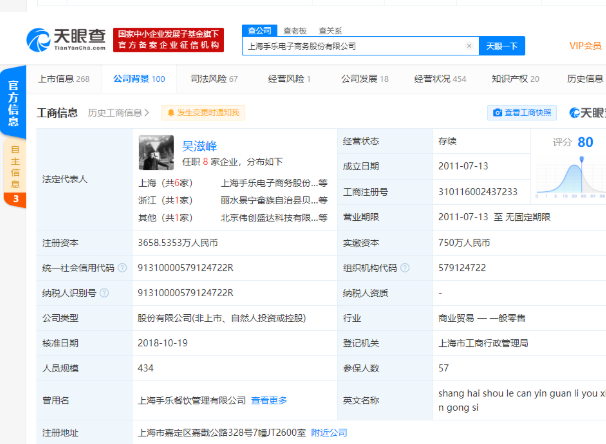
Task: Select the 查老板 search tab
Action: [295, 31]
